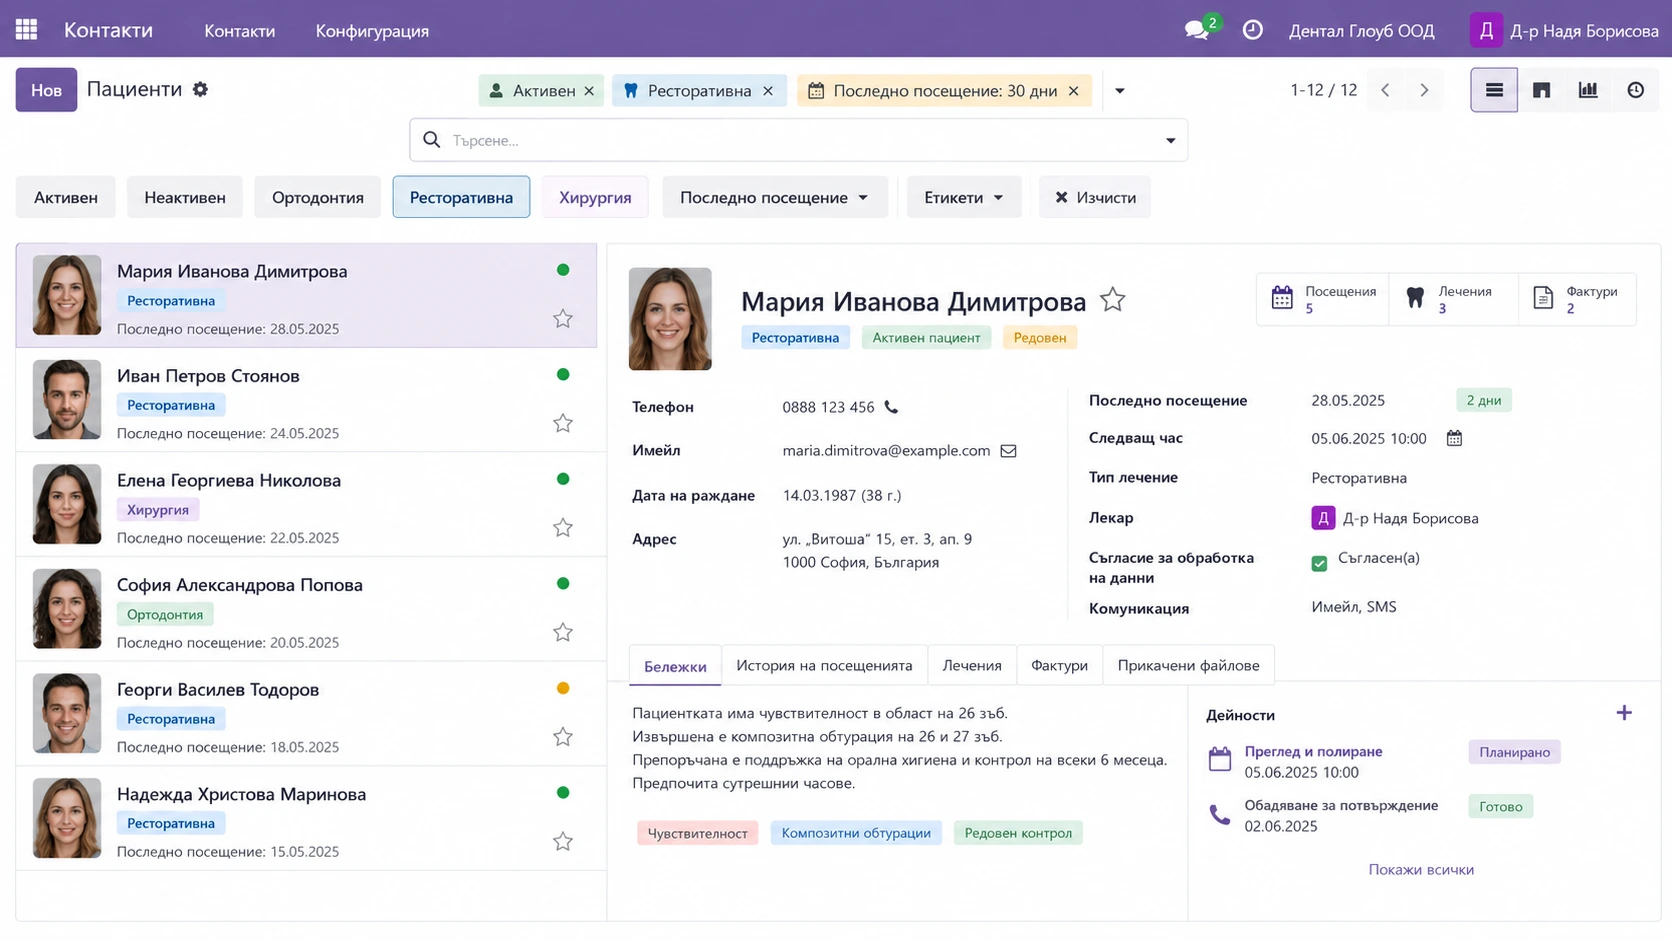Click the Покажи всички link
Image resolution: width=1672 pixels, height=941 pixels.
click(1421, 869)
